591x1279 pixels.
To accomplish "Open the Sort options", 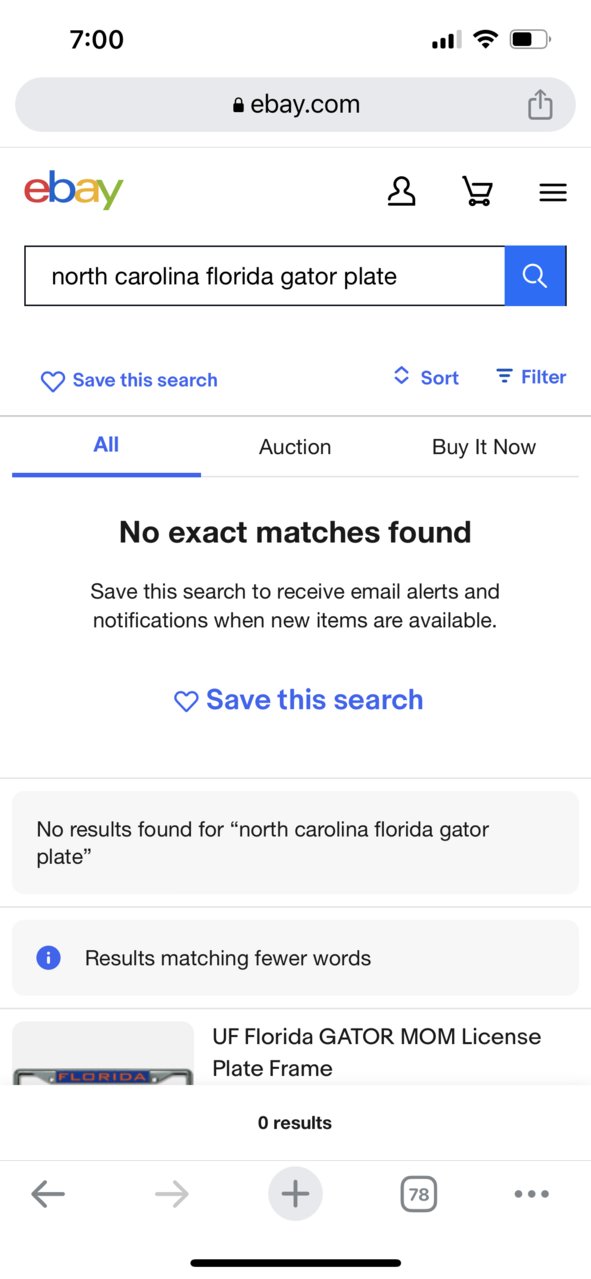I will 426,377.
